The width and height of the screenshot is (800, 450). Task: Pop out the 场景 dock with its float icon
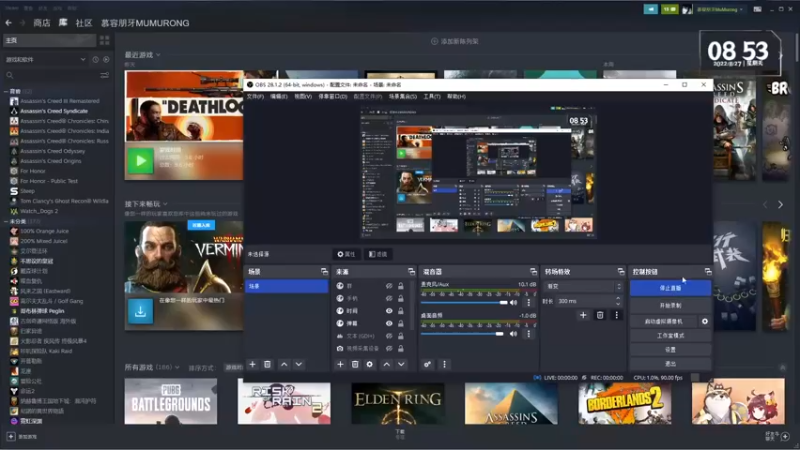pos(324,271)
